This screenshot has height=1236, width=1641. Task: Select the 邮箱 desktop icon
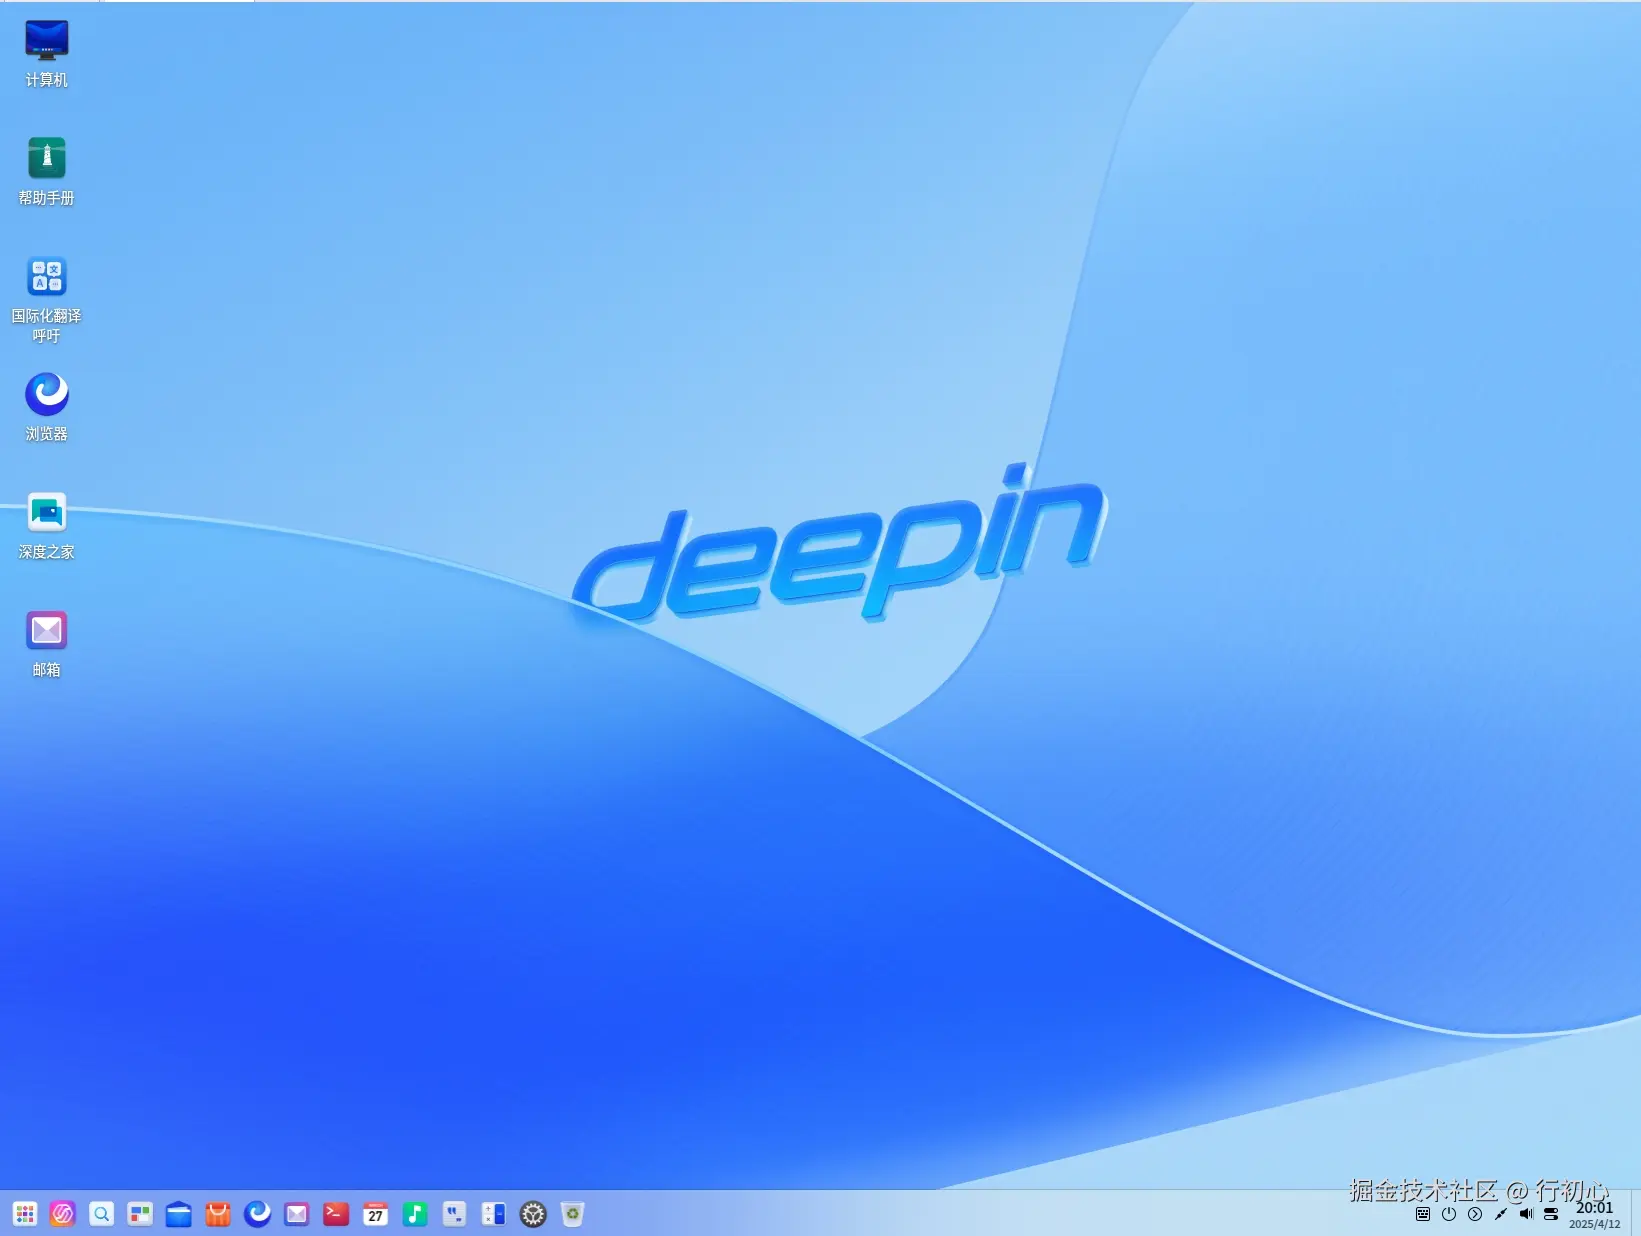(x=46, y=643)
